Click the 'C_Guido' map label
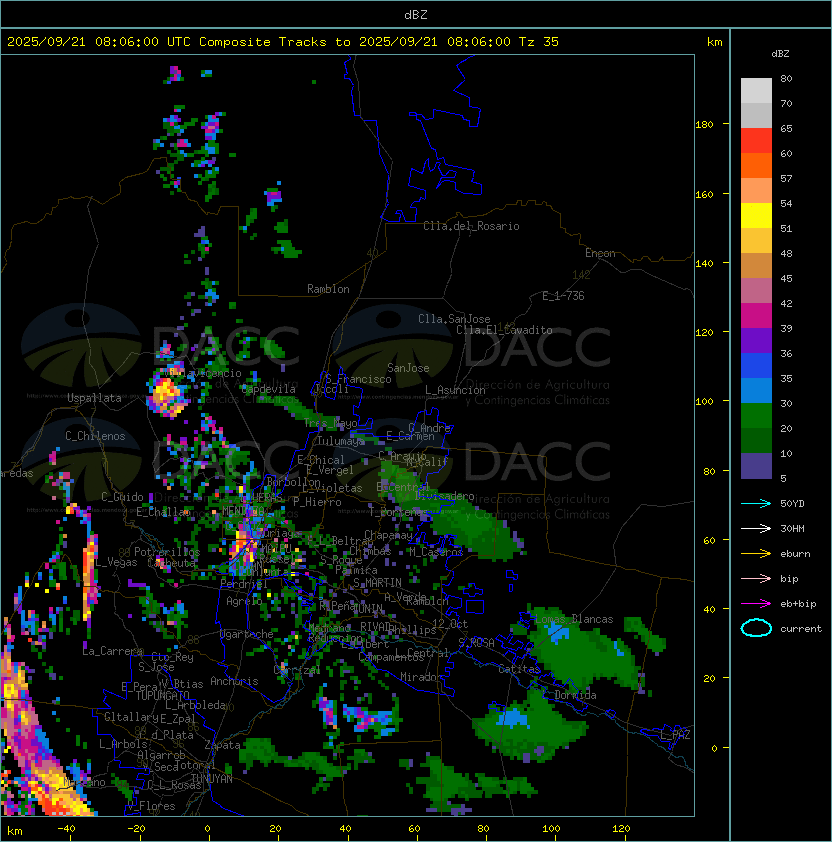The height and width of the screenshot is (842, 832). [122, 497]
